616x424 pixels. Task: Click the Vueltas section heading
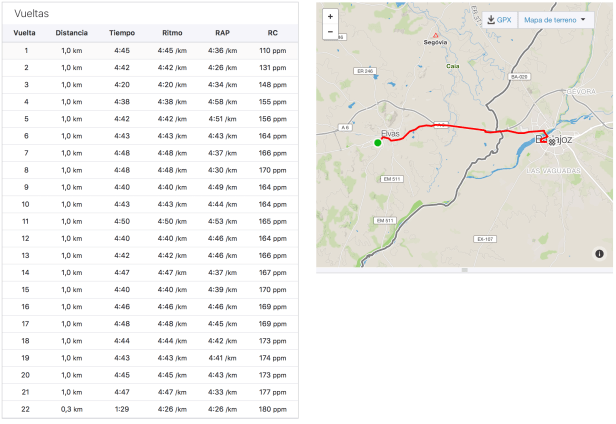32,13
